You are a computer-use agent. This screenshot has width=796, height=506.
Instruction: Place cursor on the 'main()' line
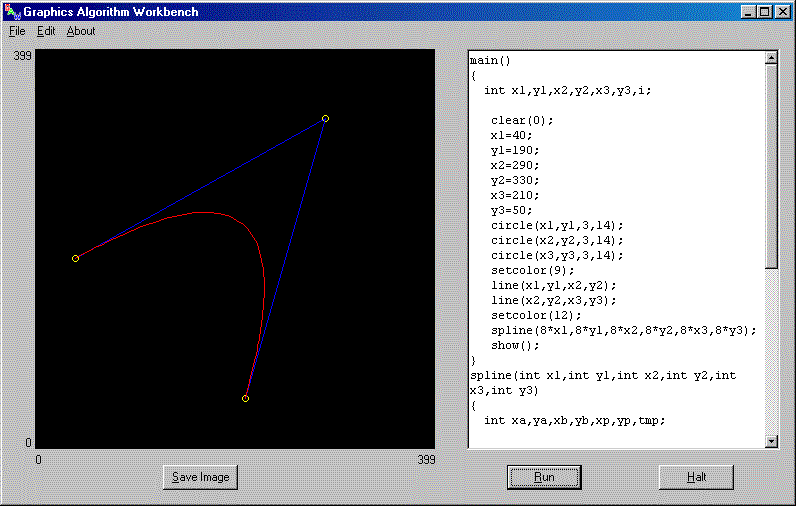point(490,61)
